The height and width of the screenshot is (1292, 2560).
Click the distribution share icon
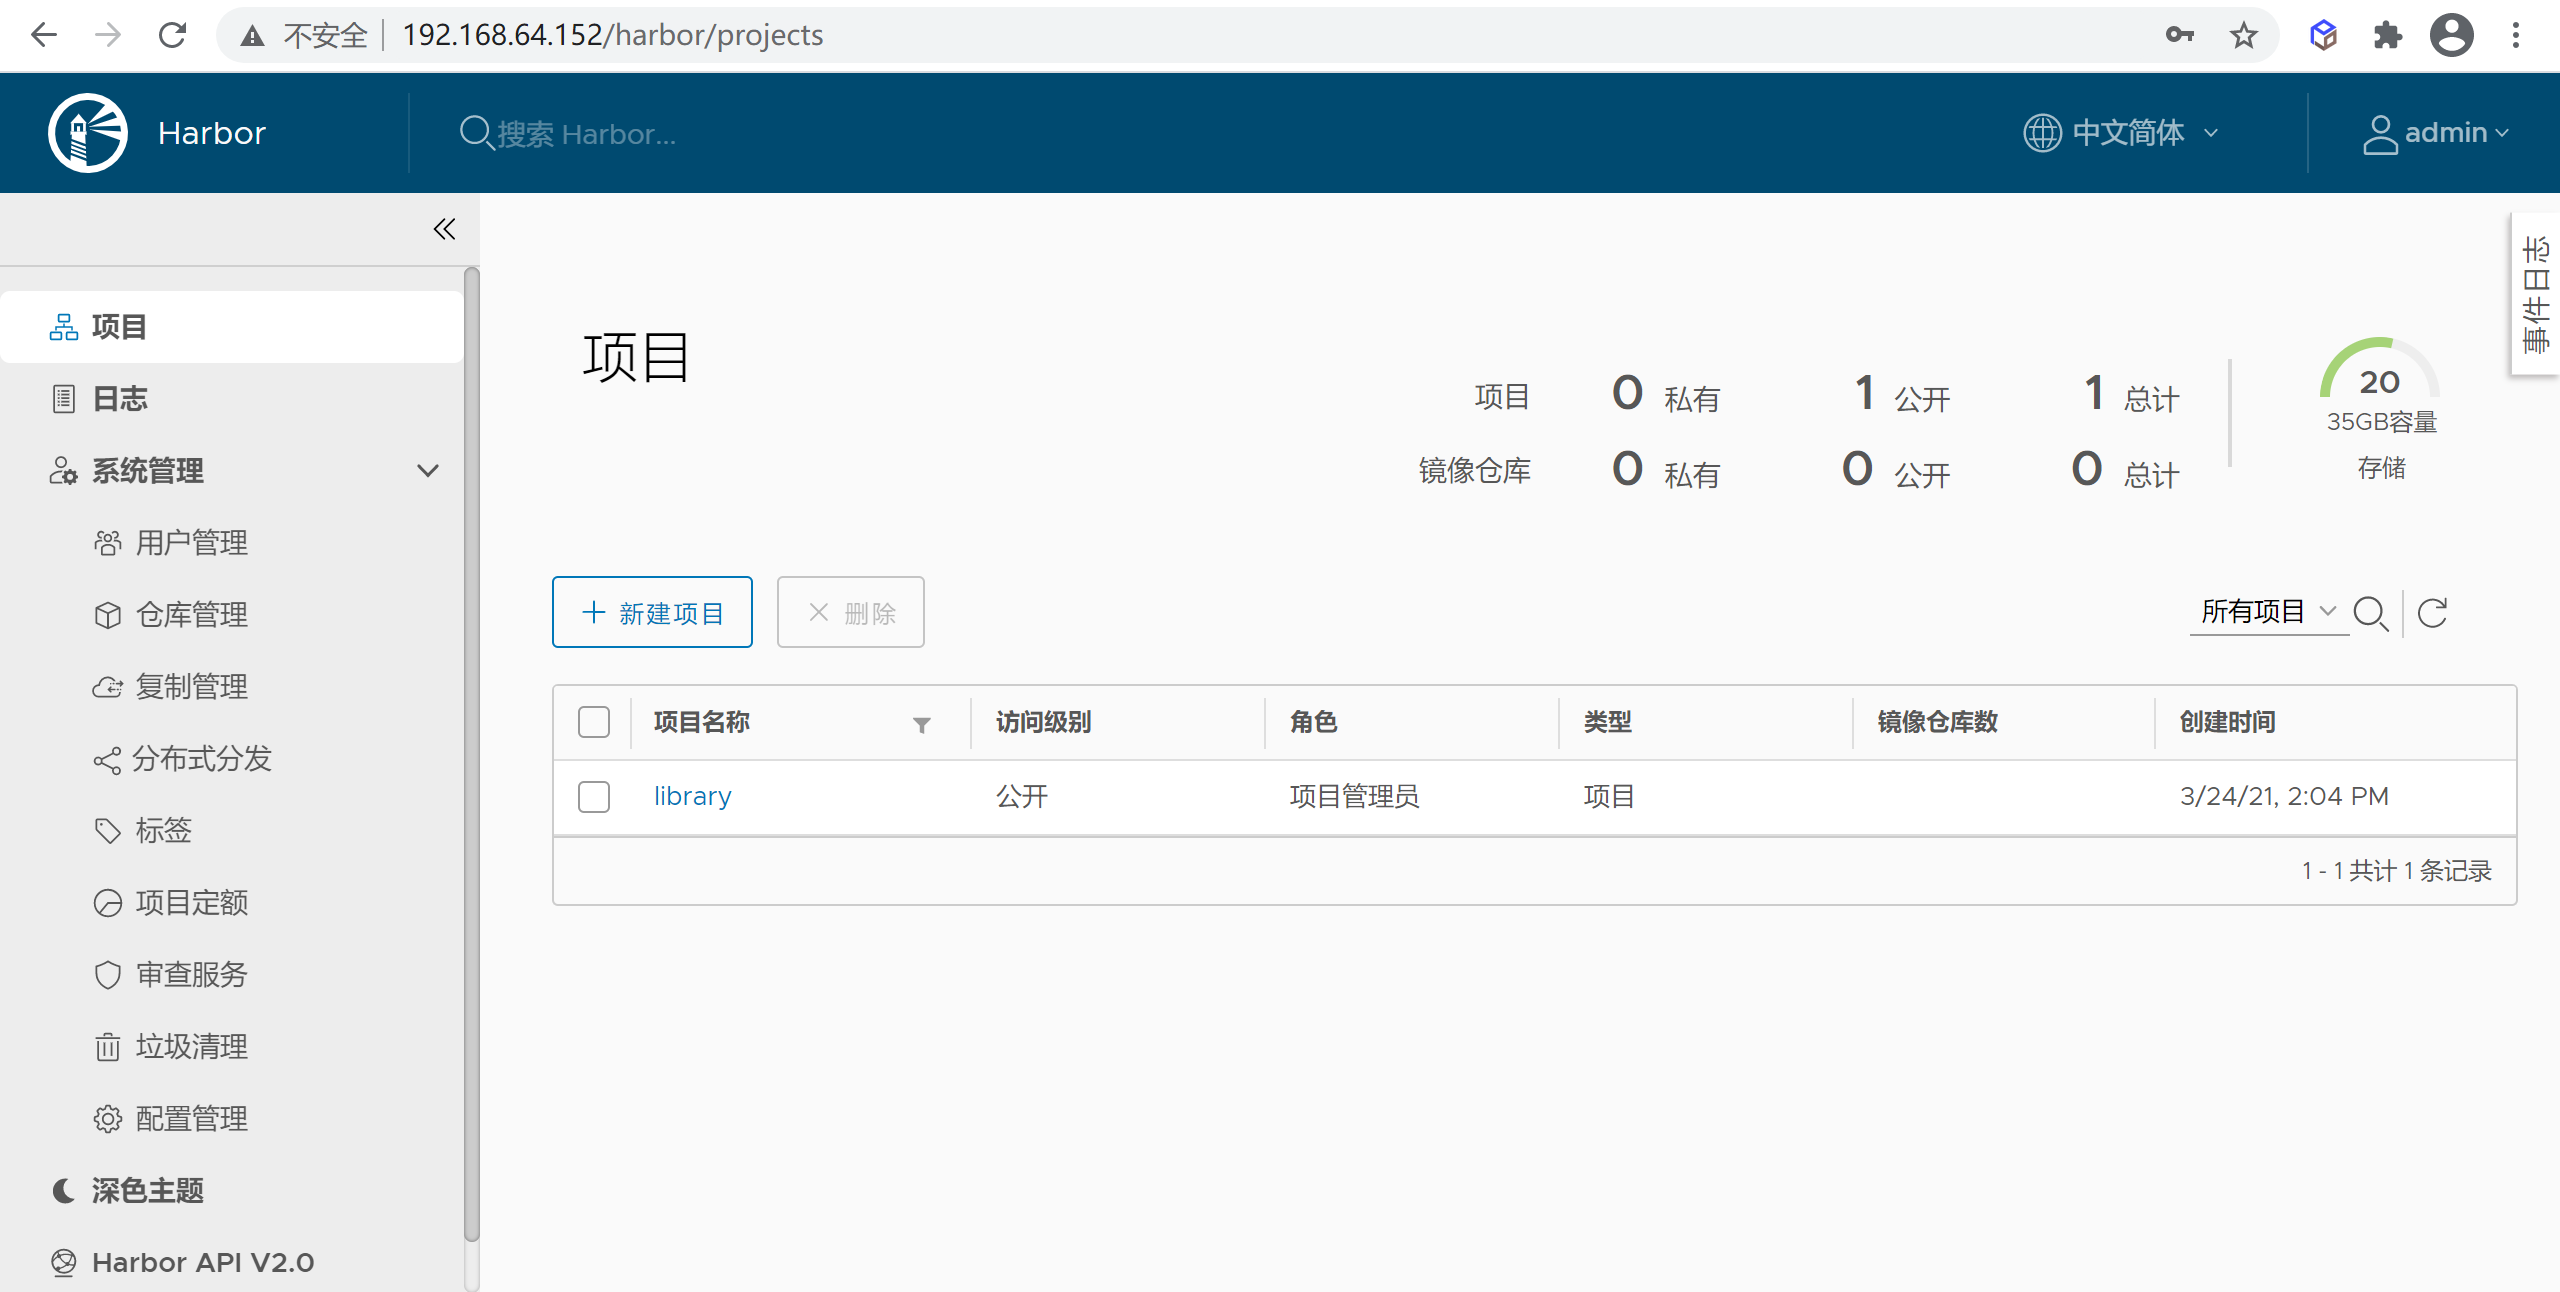pyautogui.click(x=107, y=760)
